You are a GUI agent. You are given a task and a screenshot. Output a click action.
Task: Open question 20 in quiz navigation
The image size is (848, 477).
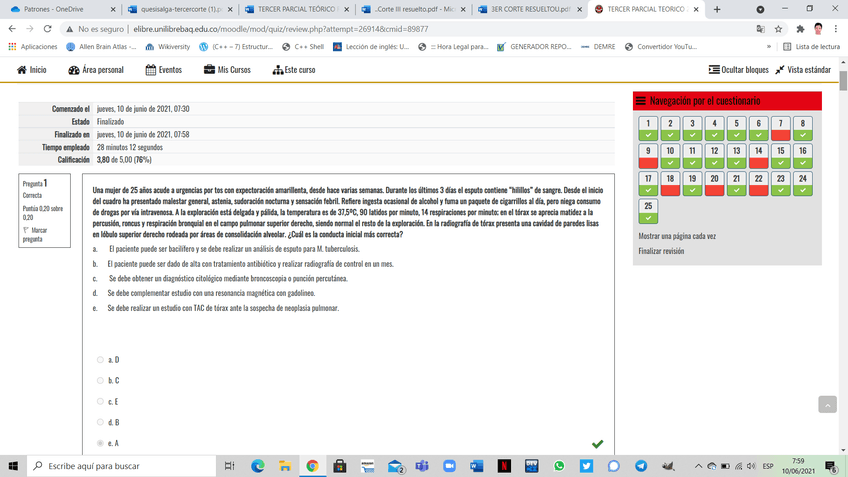tap(714, 183)
